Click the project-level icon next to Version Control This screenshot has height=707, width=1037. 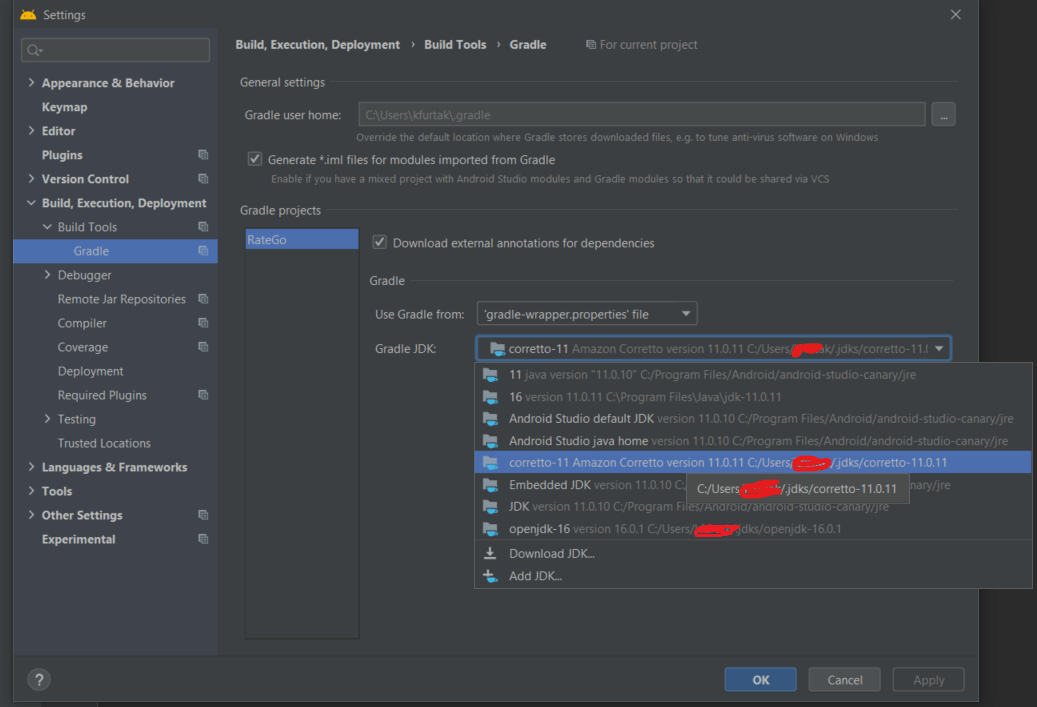pyautogui.click(x=203, y=179)
